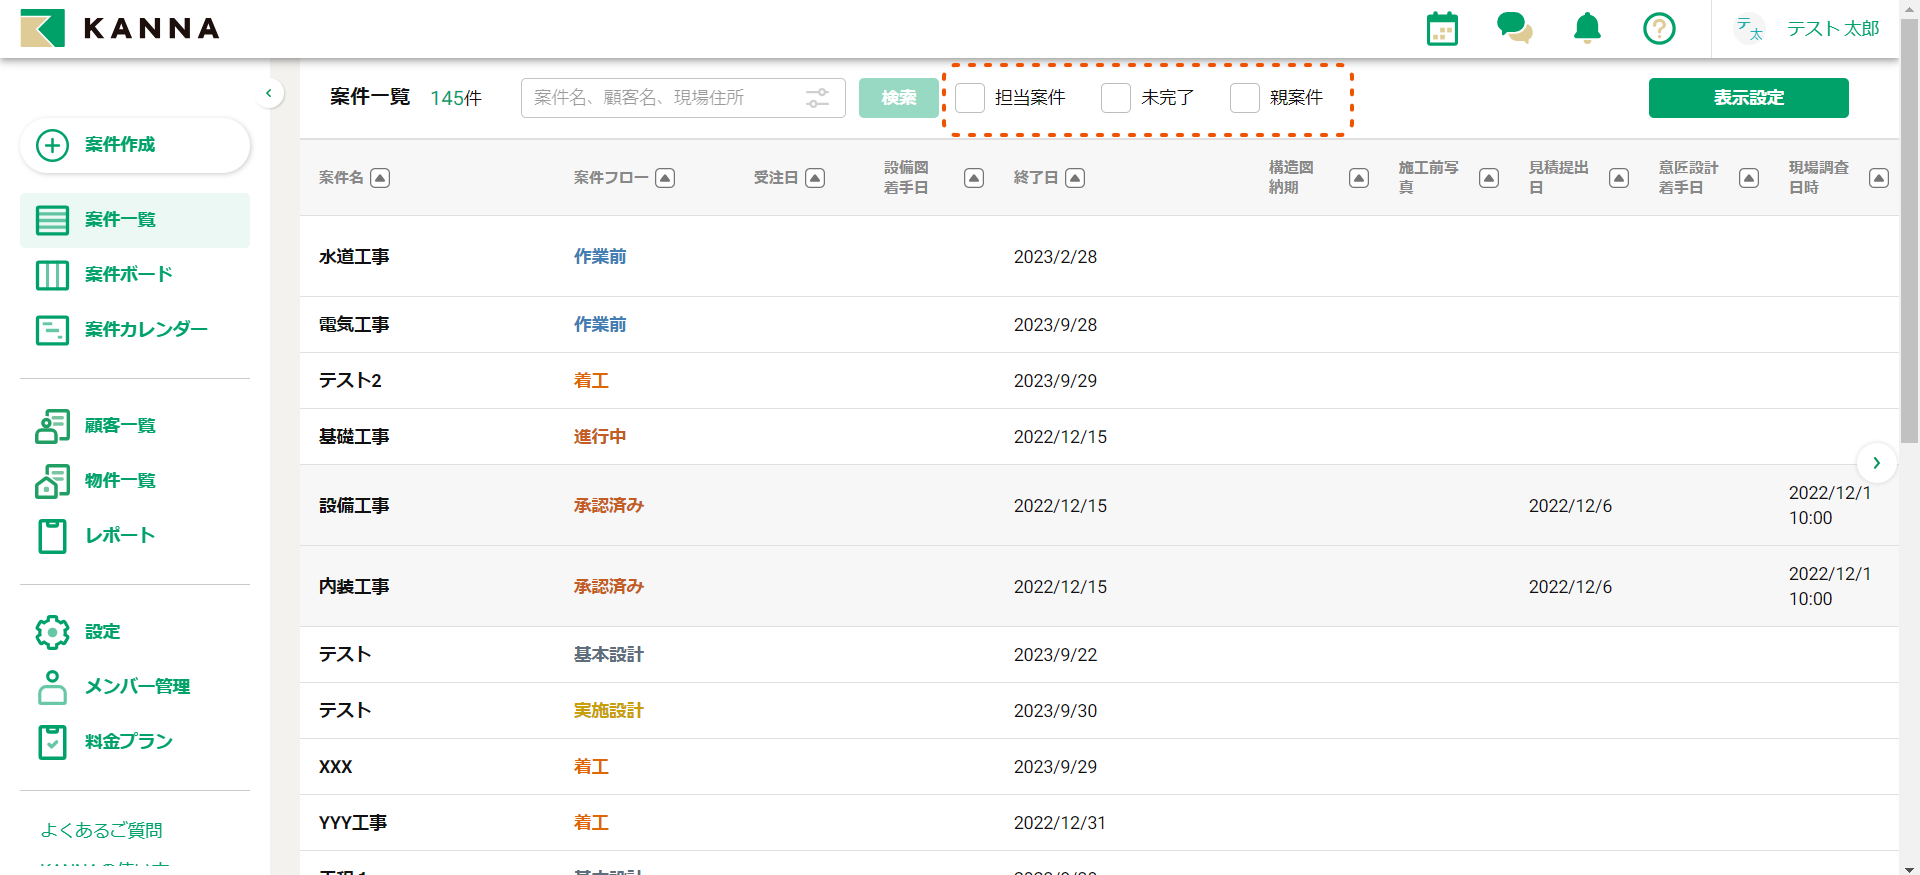Open the calendar icon in header

pyautogui.click(x=1442, y=29)
